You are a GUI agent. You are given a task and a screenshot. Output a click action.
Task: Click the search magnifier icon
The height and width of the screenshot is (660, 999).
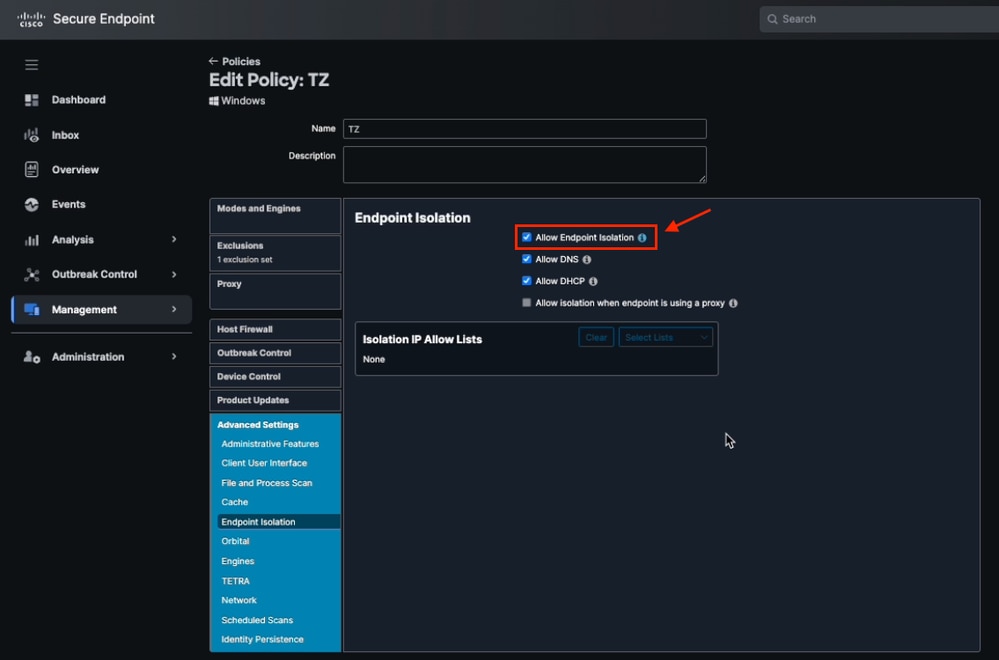pyautogui.click(x=772, y=19)
